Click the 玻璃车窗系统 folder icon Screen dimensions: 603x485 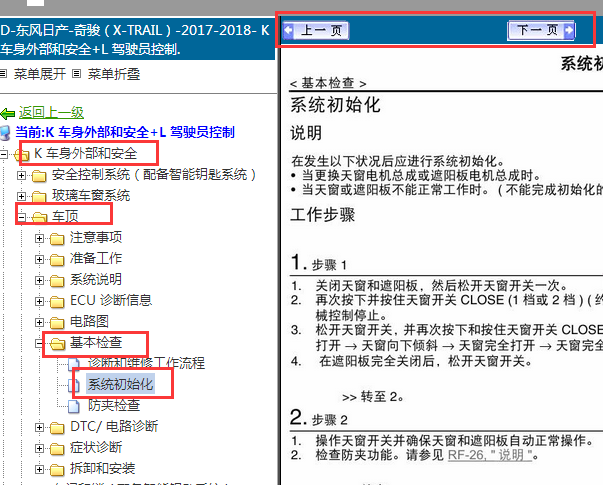point(39,197)
